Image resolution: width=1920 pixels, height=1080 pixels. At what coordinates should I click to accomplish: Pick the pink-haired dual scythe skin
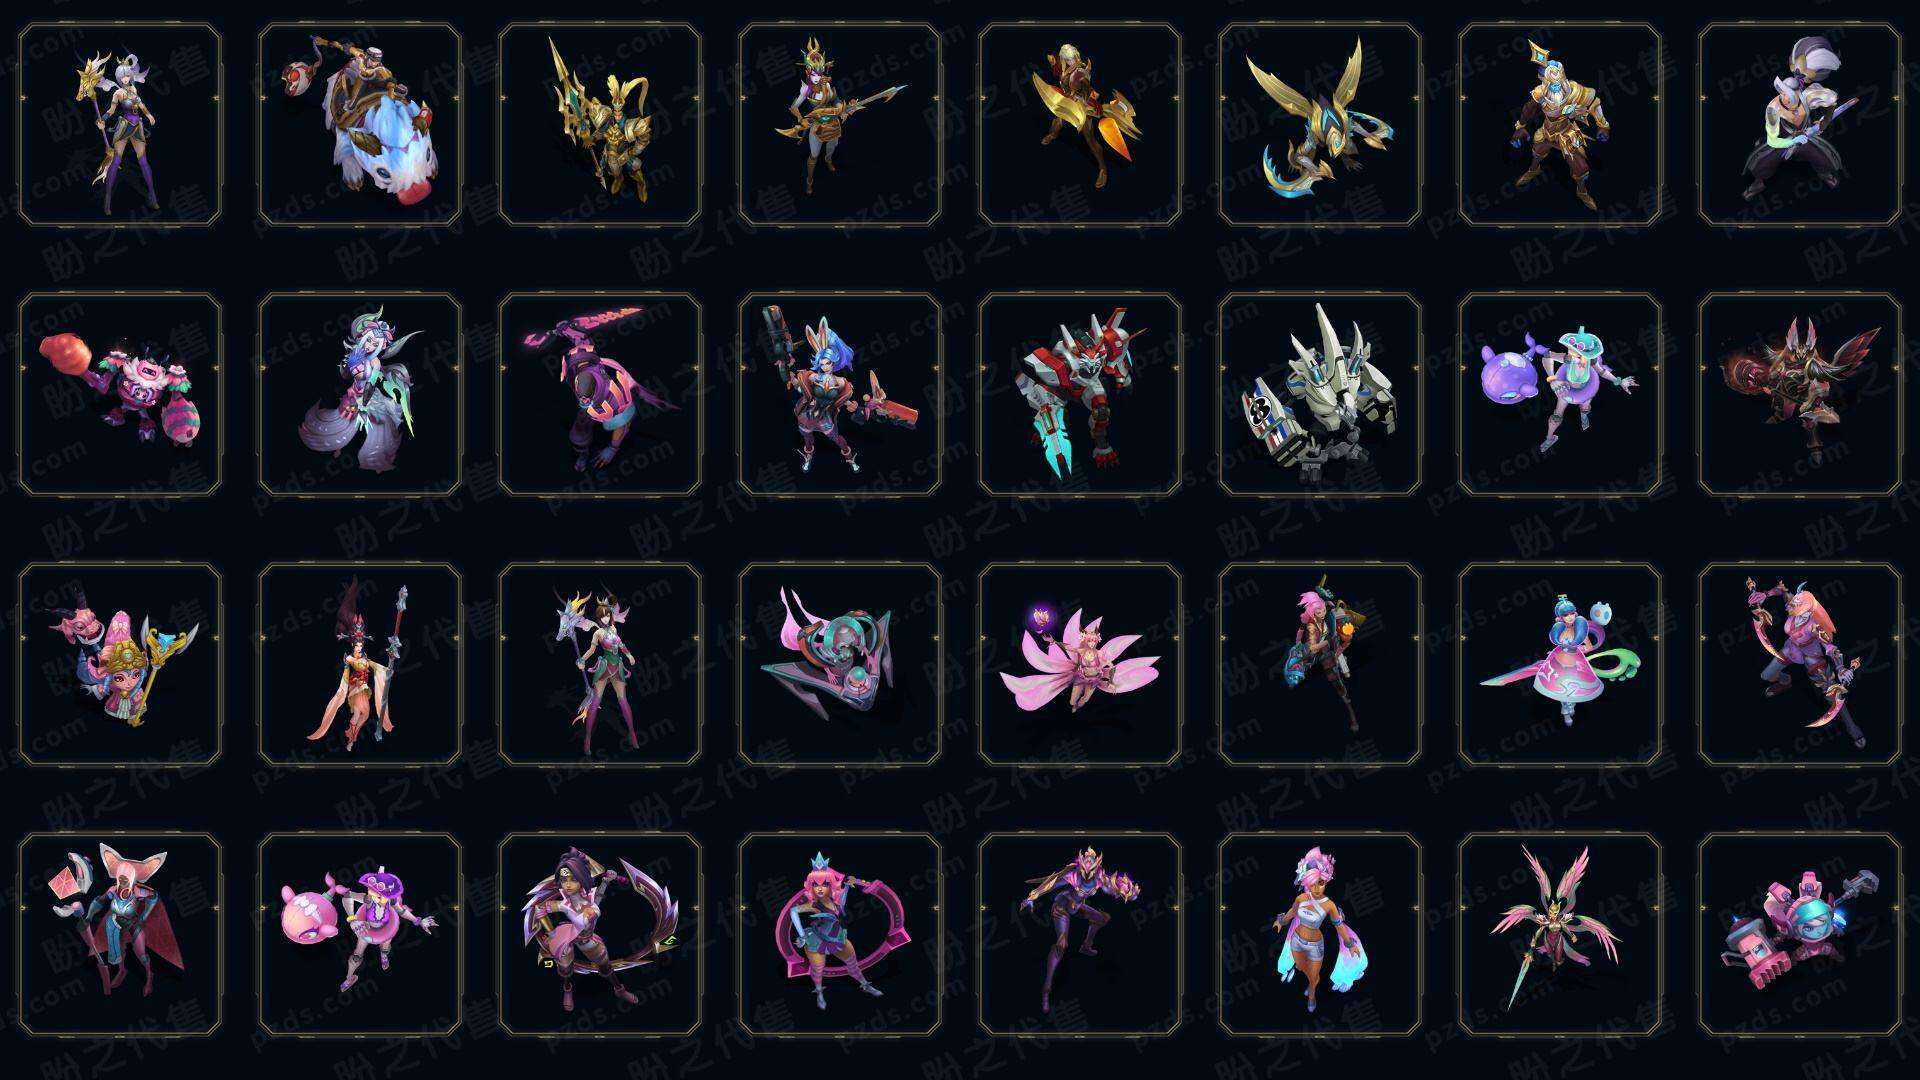click(x=1800, y=664)
